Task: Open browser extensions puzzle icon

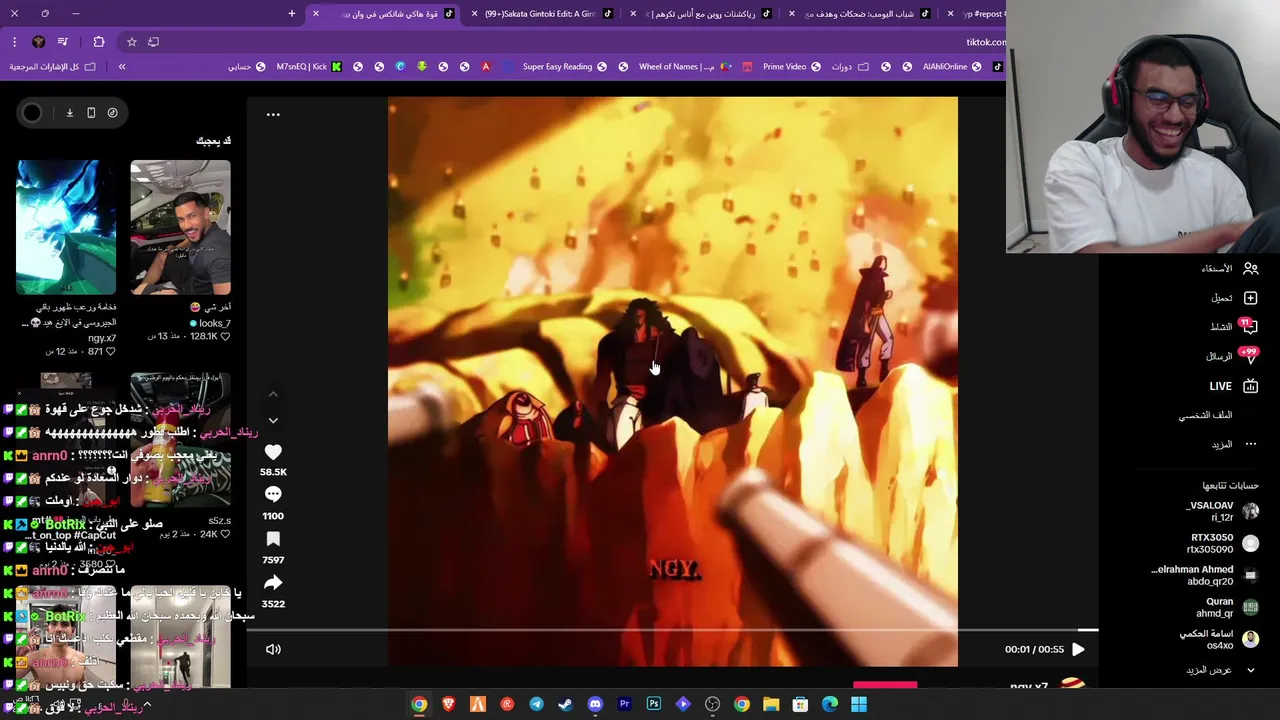Action: [99, 42]
